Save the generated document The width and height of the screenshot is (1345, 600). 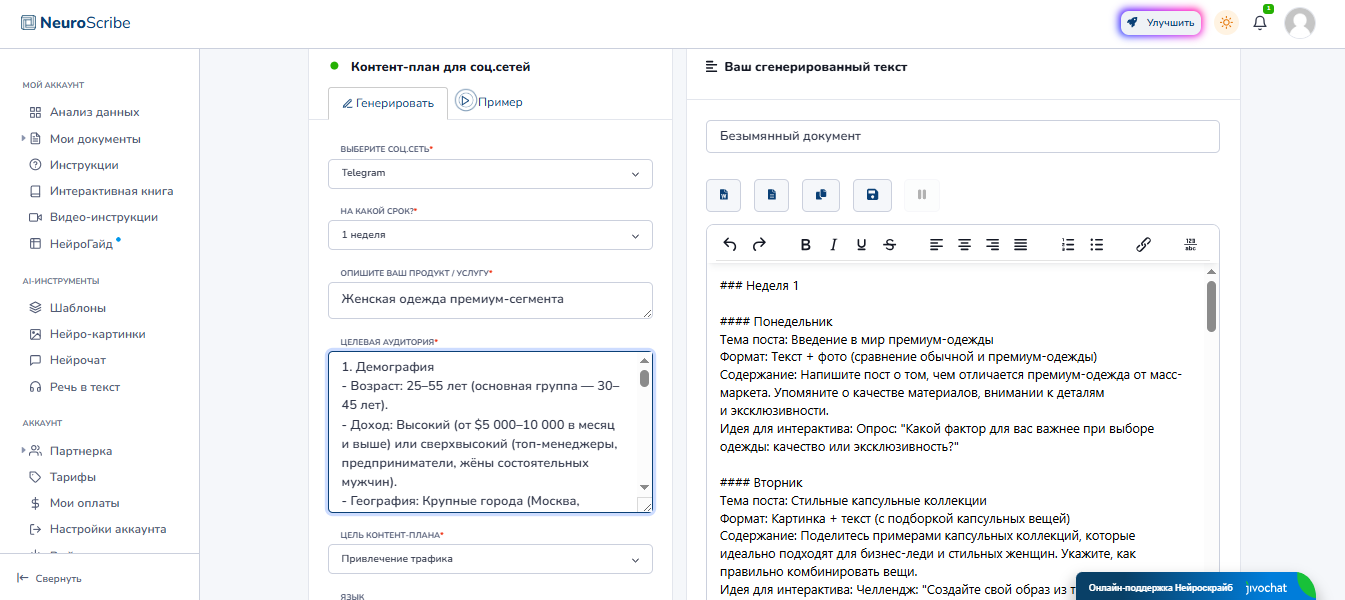[x=872, y=195]
